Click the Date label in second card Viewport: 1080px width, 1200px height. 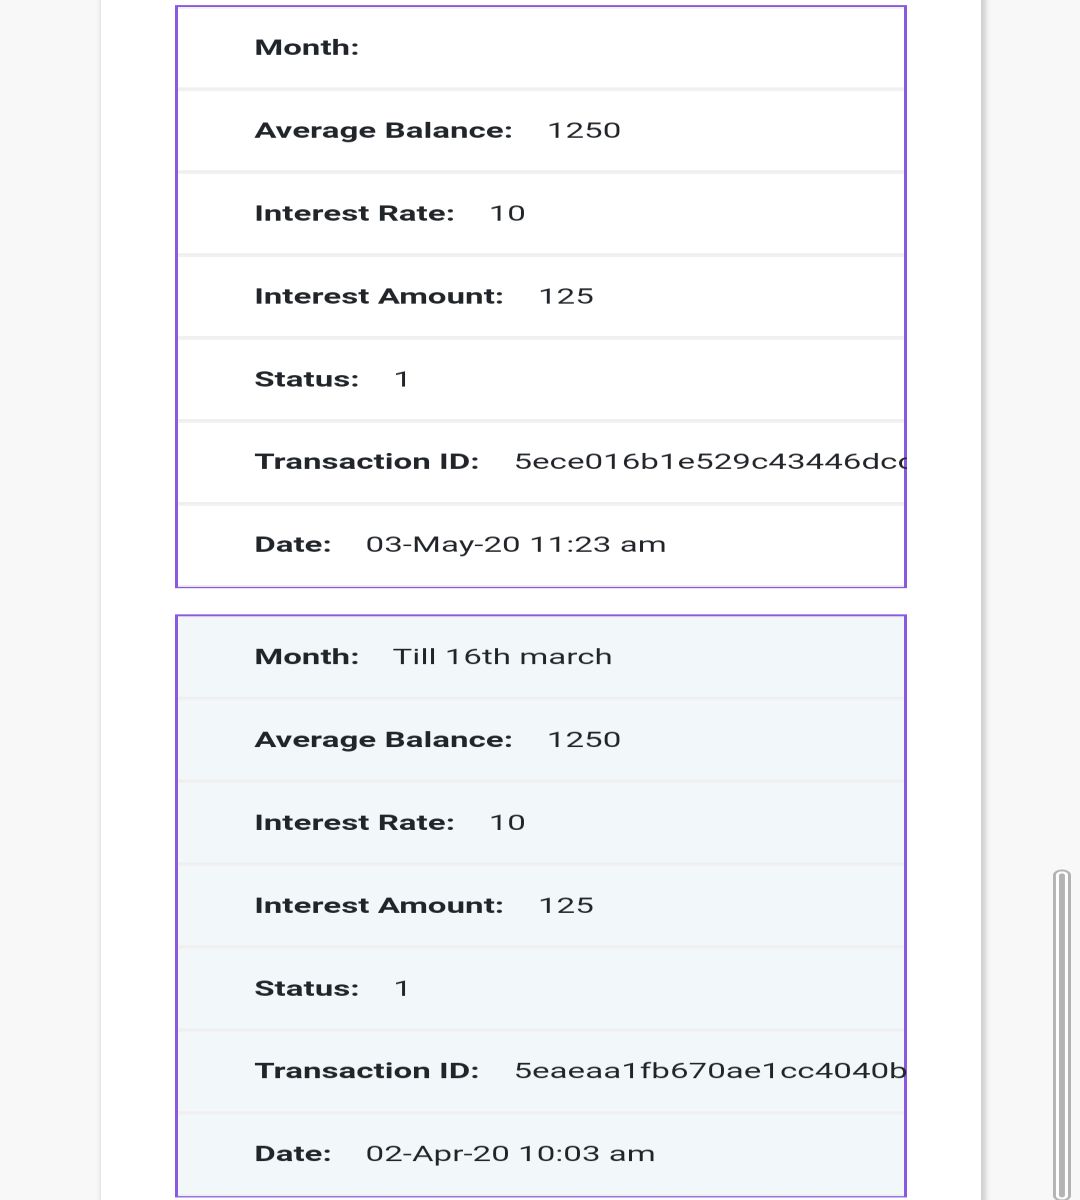point(293,1154)
